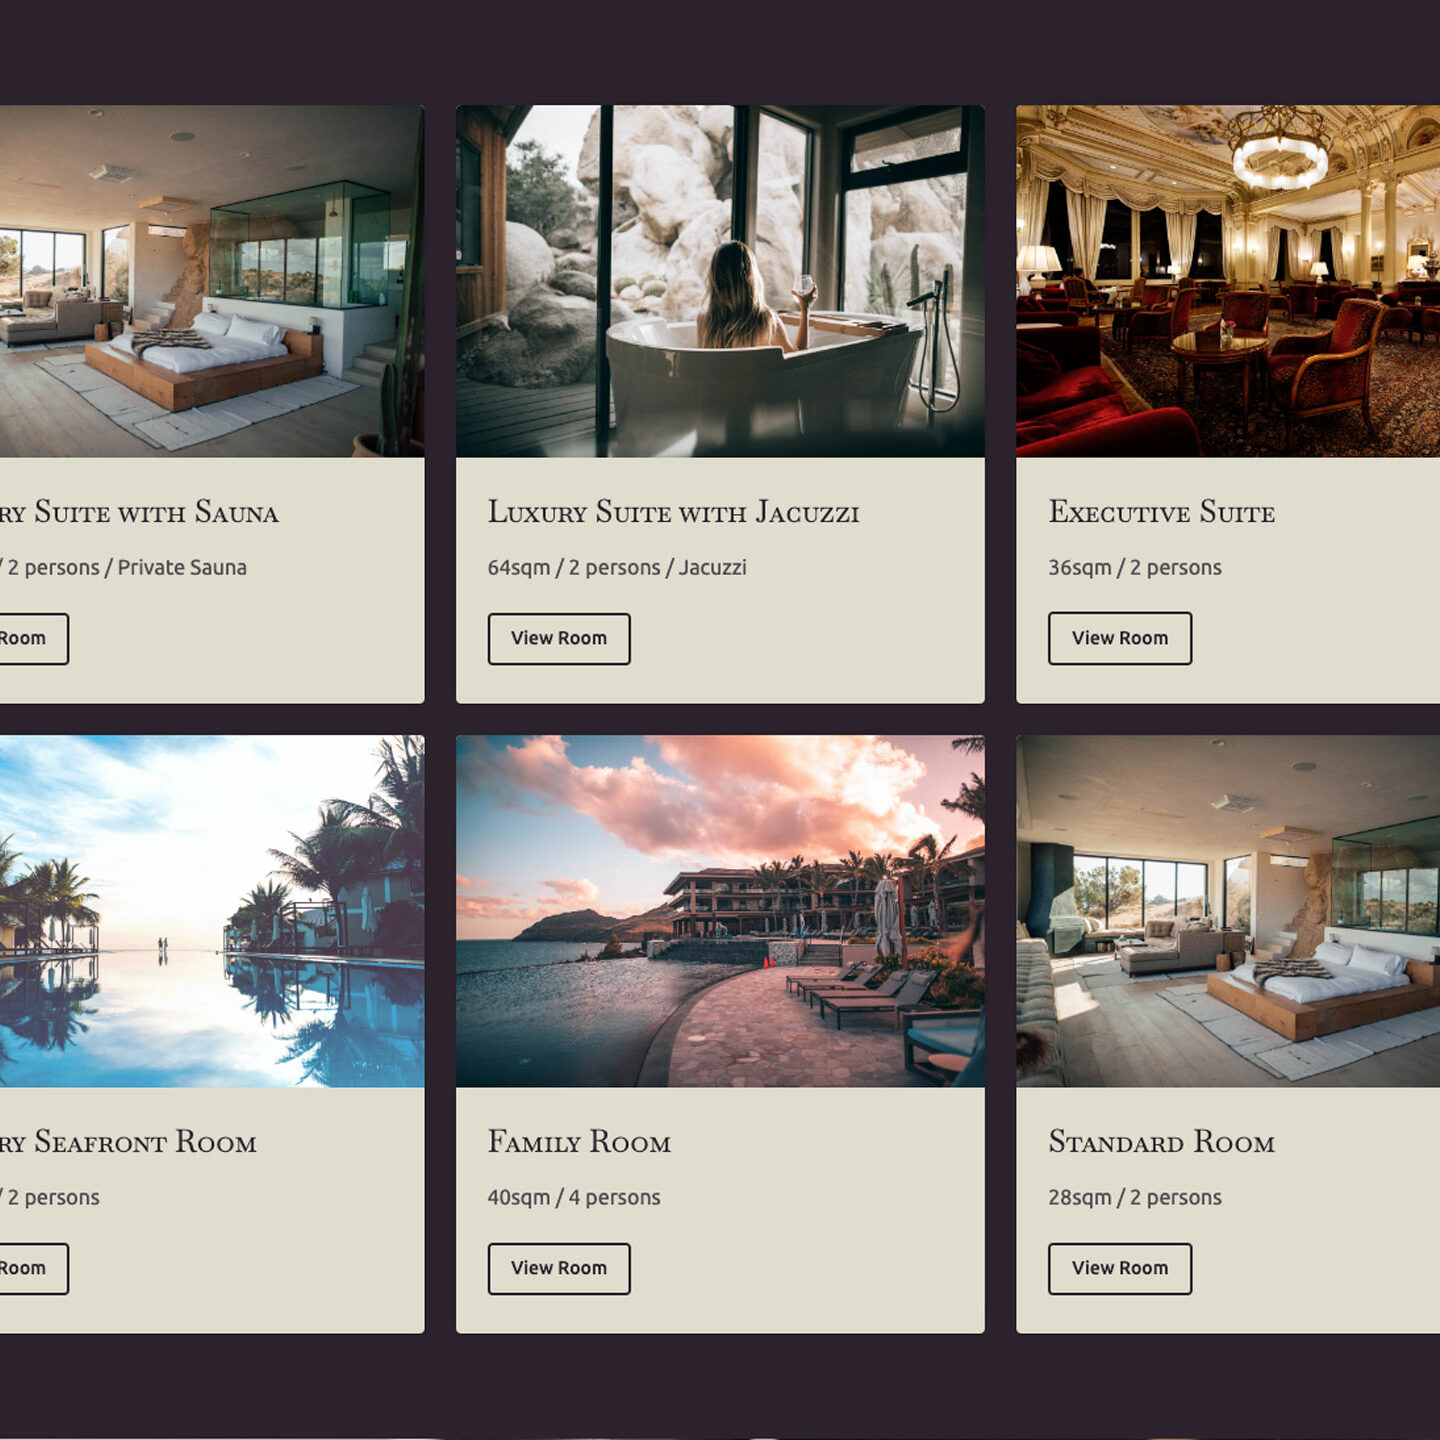Click View Room under Standard Room
This screenshot has width=1440, height=1440.
(1120, 1268)
